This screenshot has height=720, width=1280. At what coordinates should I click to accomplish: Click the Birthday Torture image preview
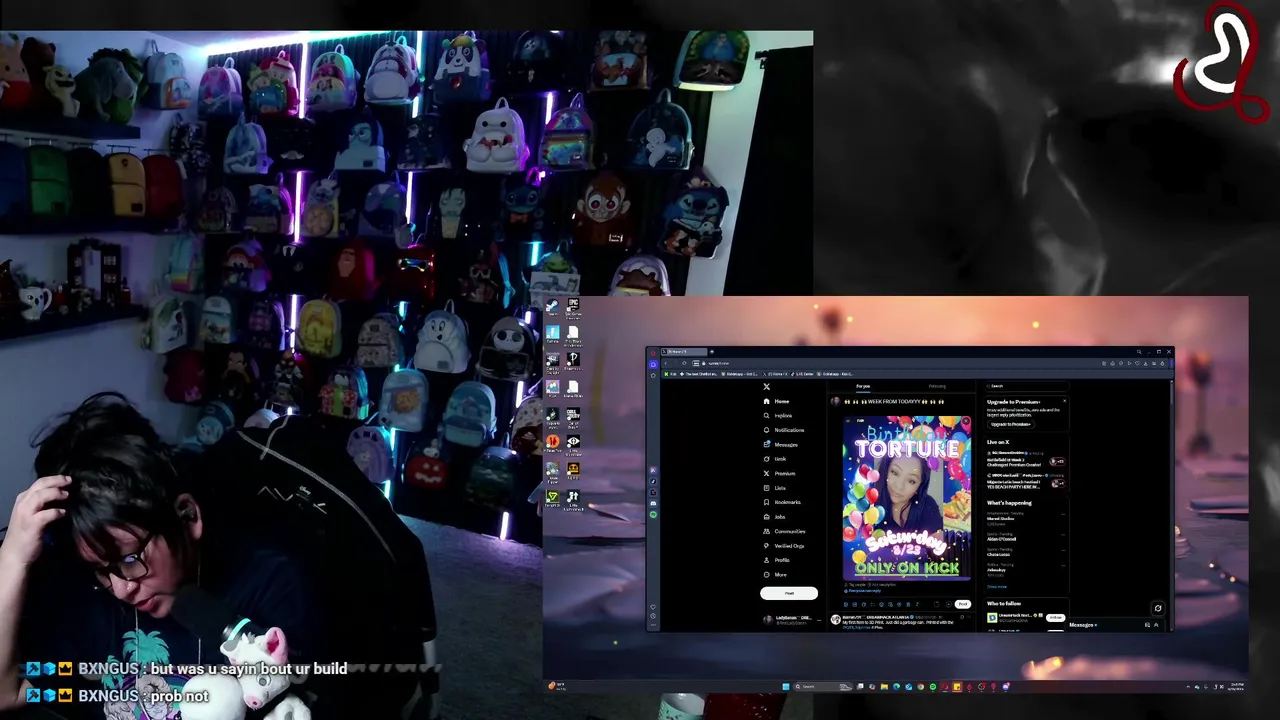[907, 497]
